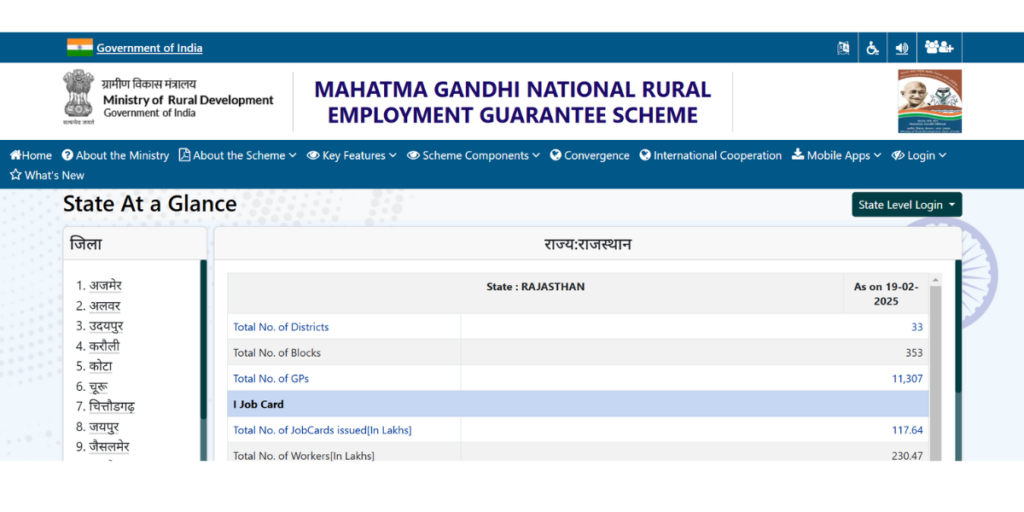Click the inner table scrollbar up arrow

(x=935, y=280)
